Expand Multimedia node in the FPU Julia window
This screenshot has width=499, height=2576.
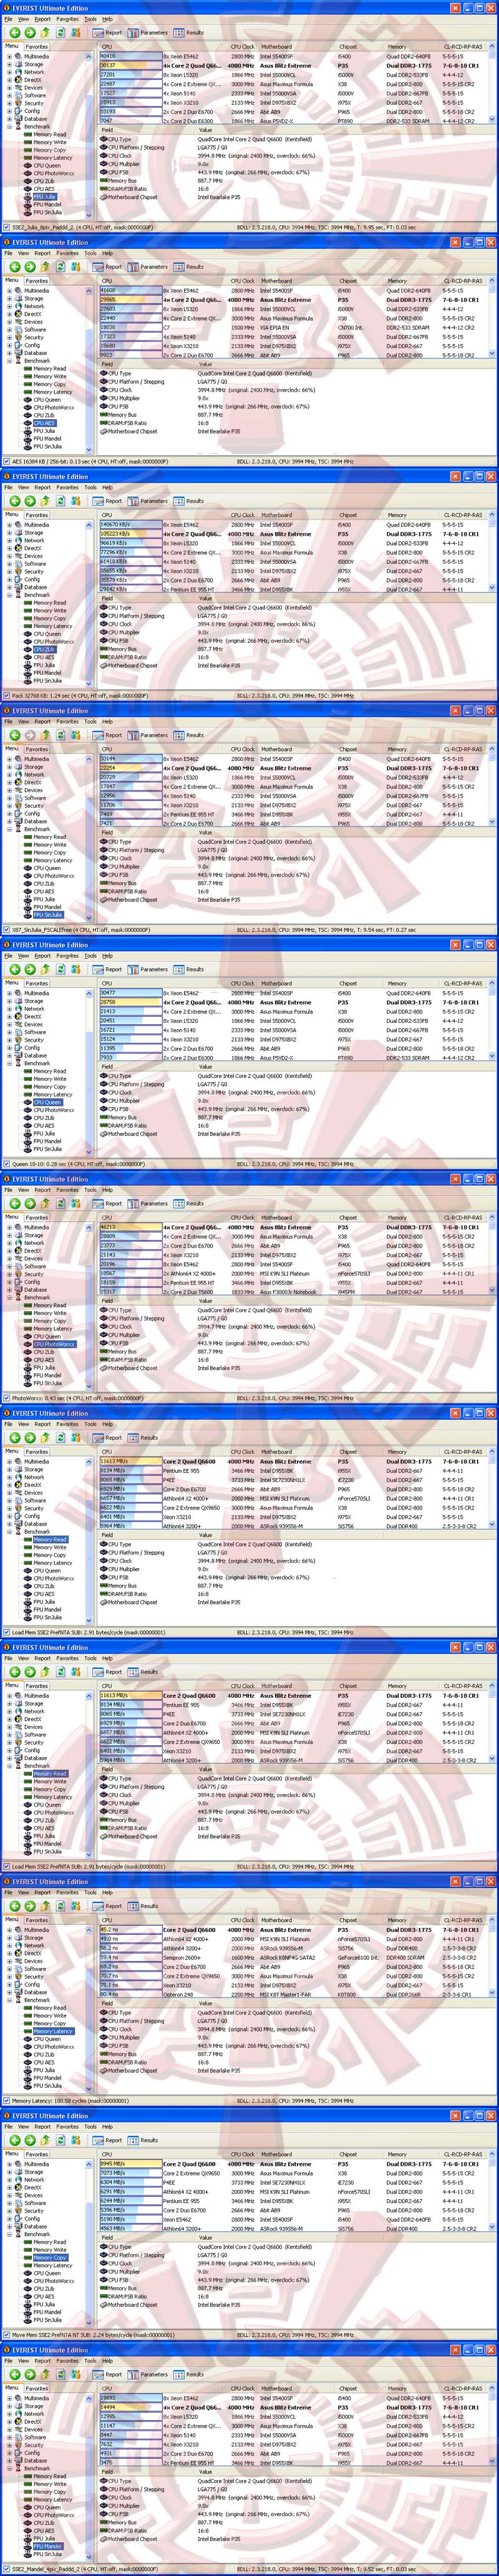point(9,57)
